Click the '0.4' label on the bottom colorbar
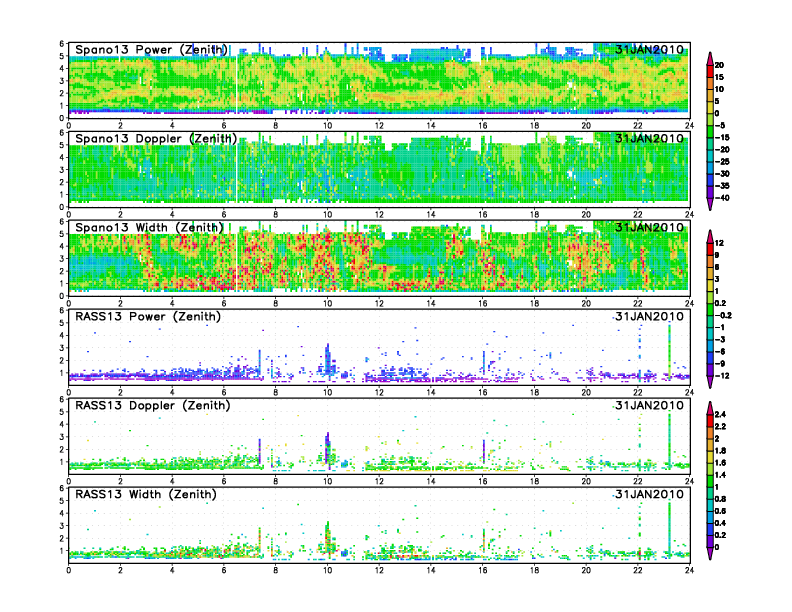Viewport: 792px width, 612px height. coord(721,523)
